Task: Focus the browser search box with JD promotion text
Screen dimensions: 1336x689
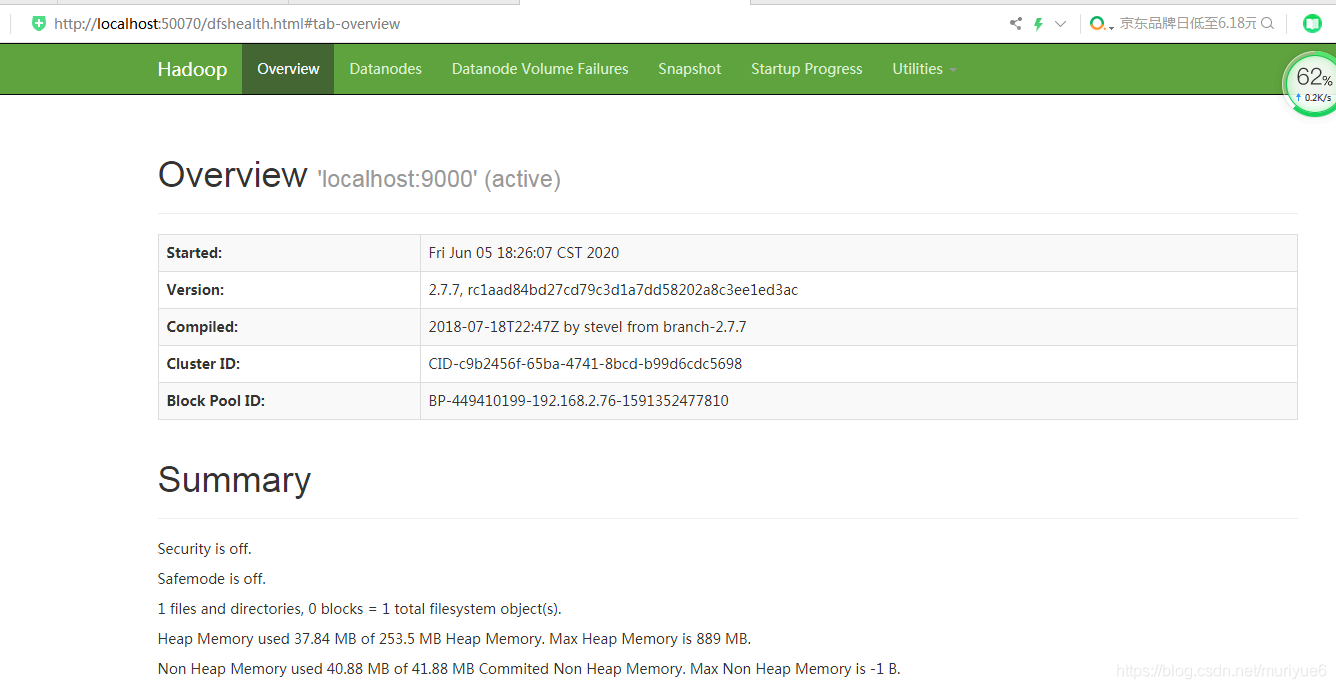Action: pyautogui.click(x=1187, y=23)
